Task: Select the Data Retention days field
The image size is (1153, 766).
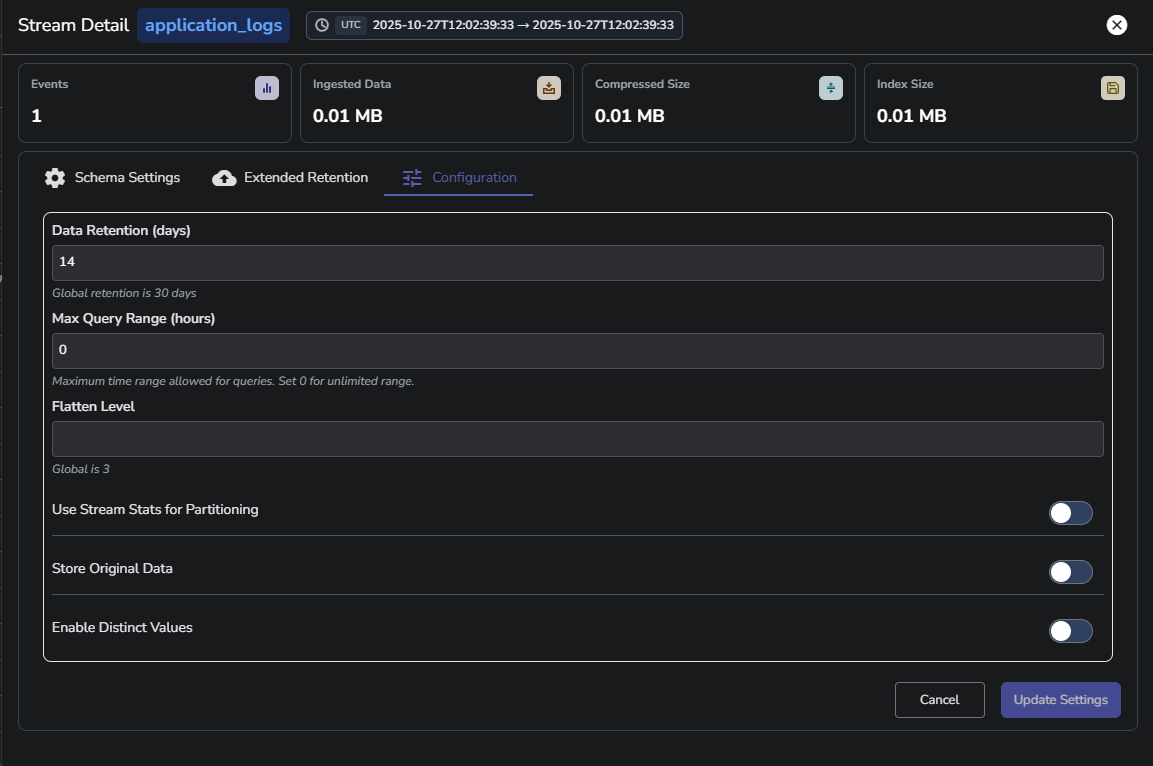Action: tap(577, 262)
